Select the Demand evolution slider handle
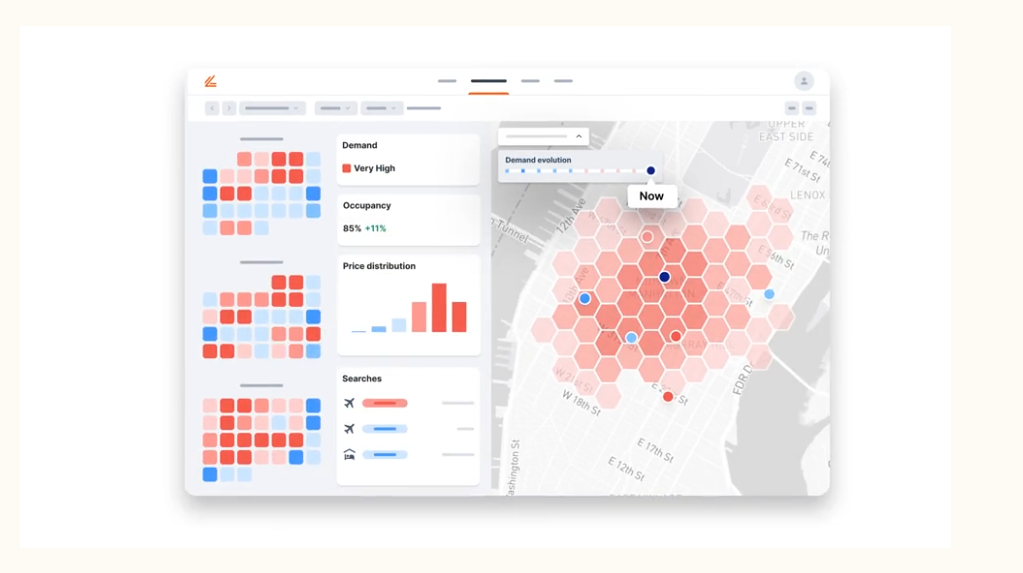 (650, 170)
